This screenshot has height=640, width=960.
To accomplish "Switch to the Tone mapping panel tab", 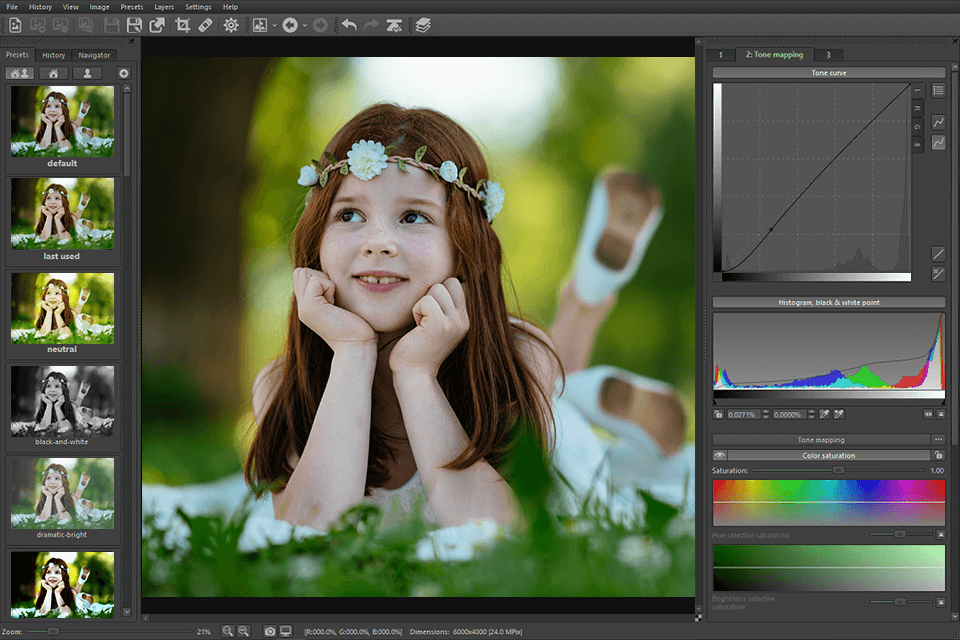I will pos(775,55).
